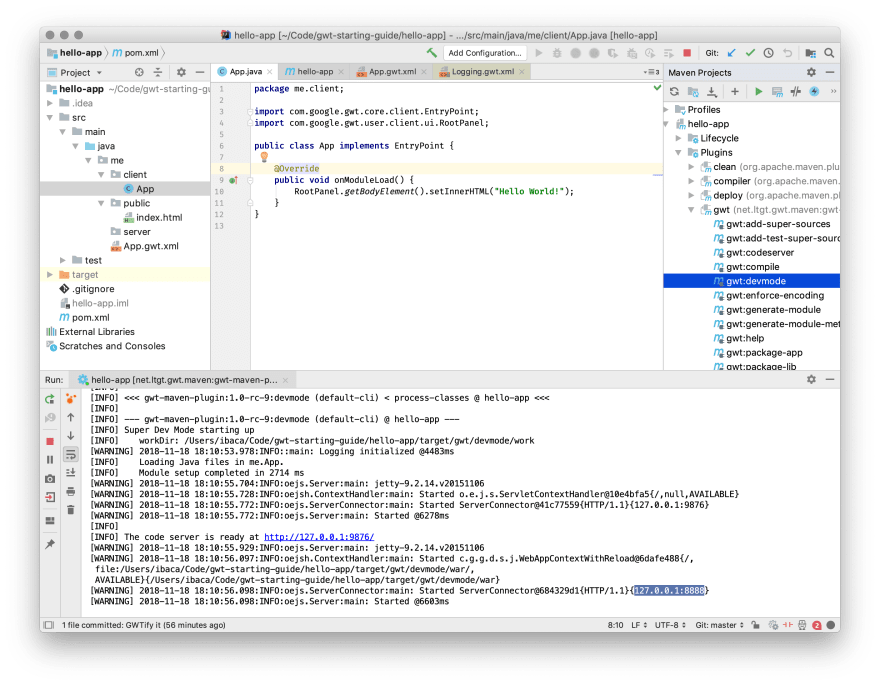Viewport: 880px width, 685px height.
Task: Click Rerun icon in Run panel
Action: 50,399
